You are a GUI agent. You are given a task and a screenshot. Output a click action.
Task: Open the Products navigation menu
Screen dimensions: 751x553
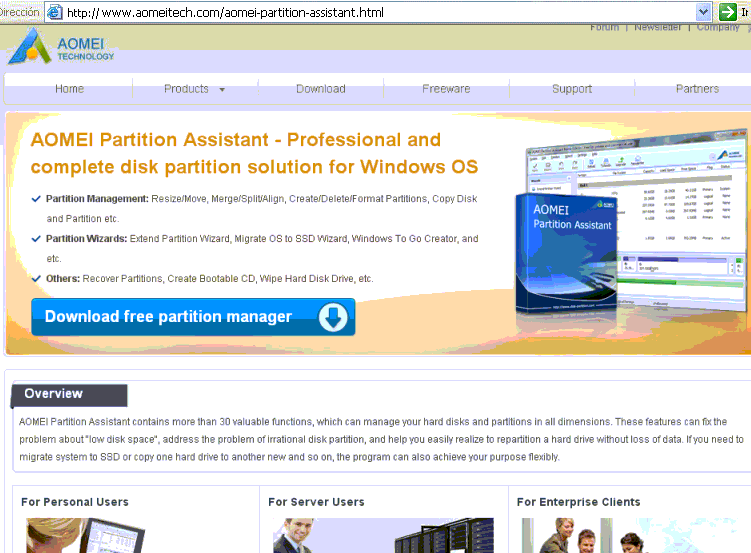coord(186,89)
